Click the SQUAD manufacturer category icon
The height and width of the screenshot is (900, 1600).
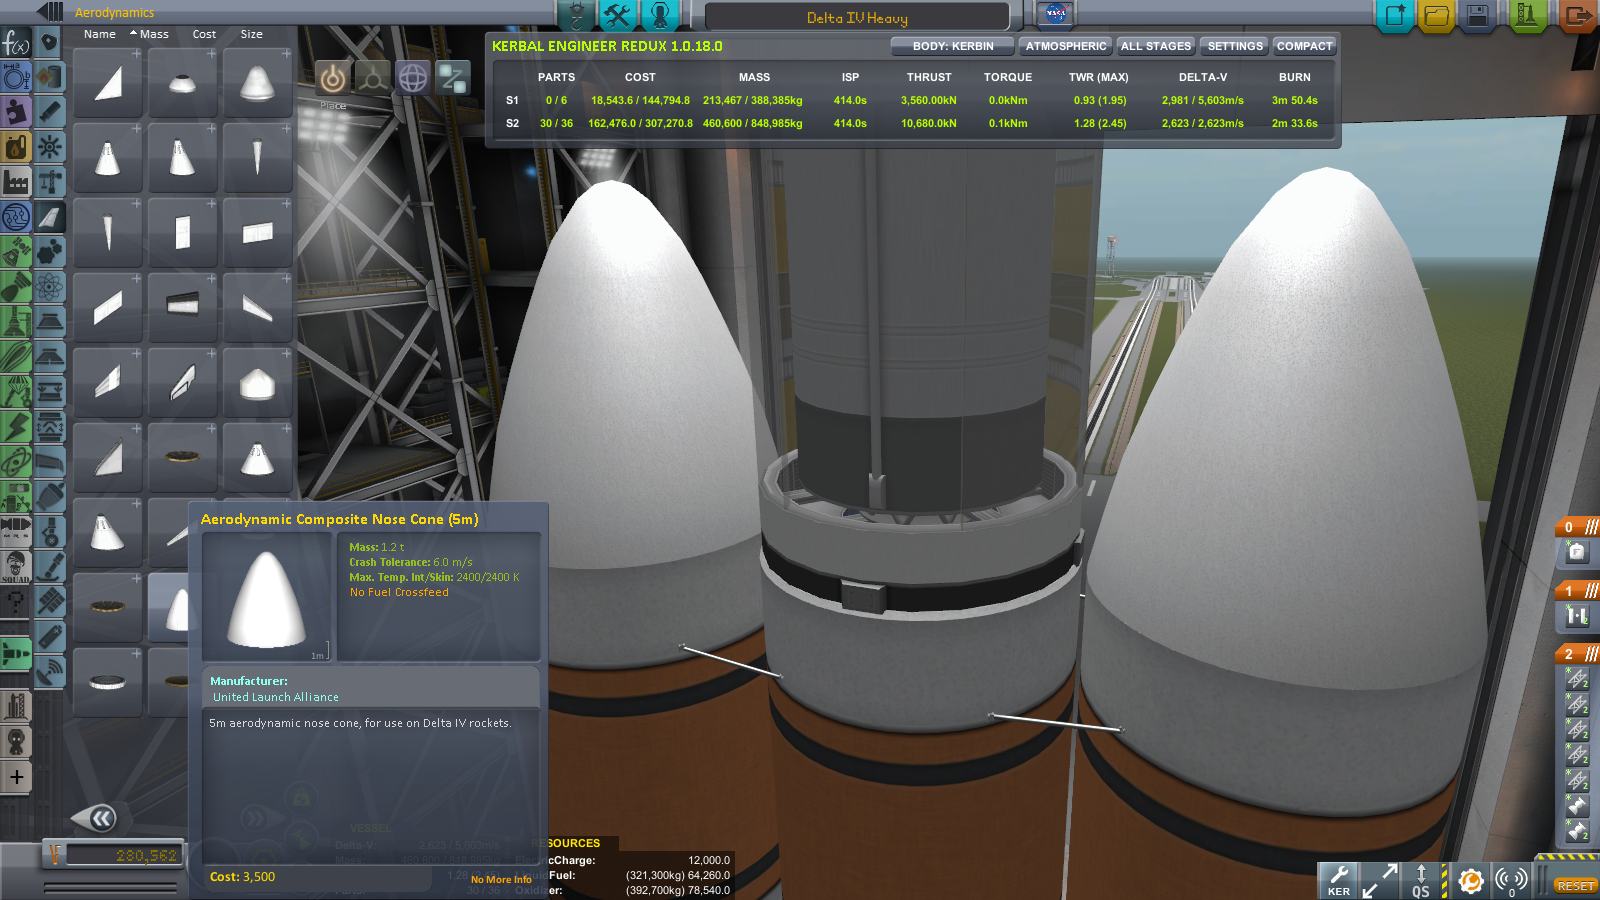click(x=16, y=567)
